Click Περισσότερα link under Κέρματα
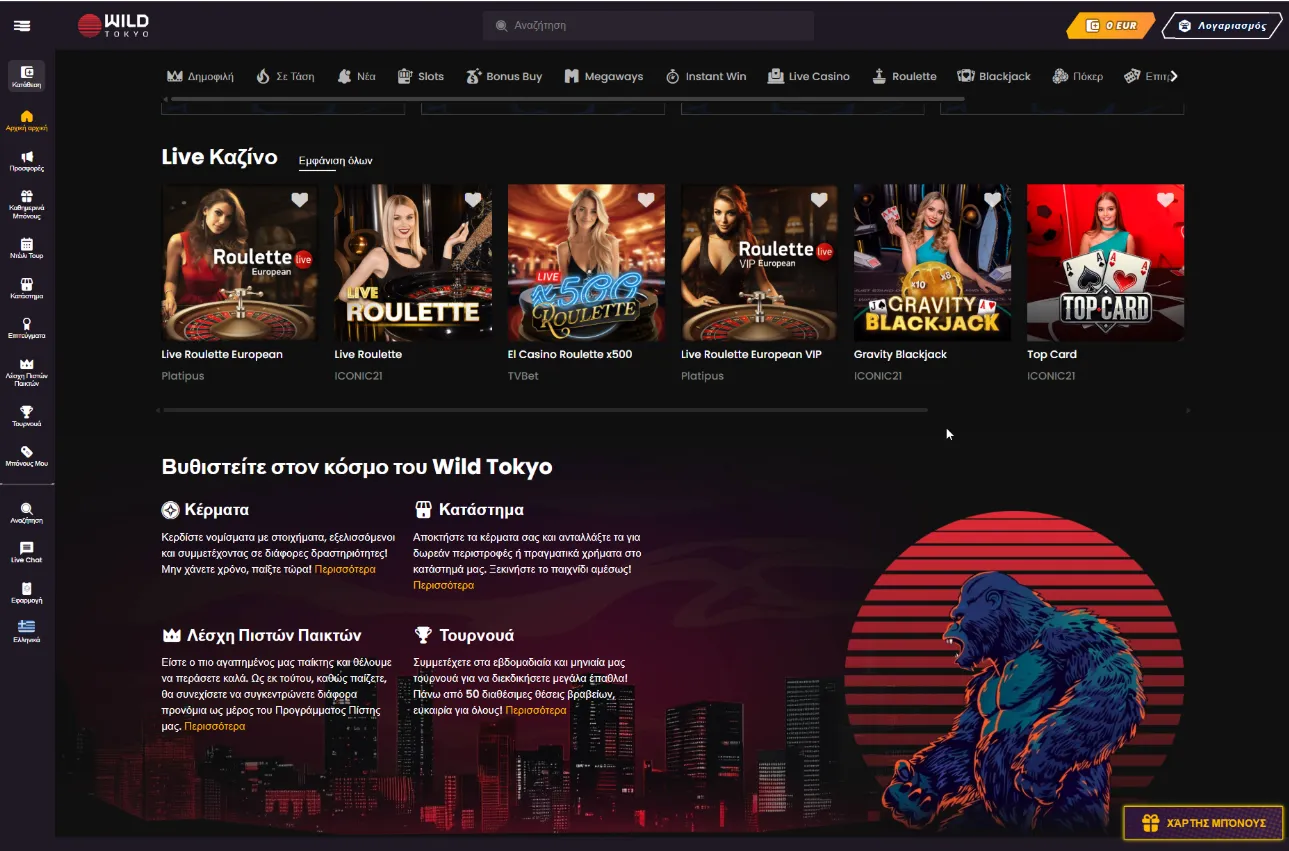 coord(345,569)
